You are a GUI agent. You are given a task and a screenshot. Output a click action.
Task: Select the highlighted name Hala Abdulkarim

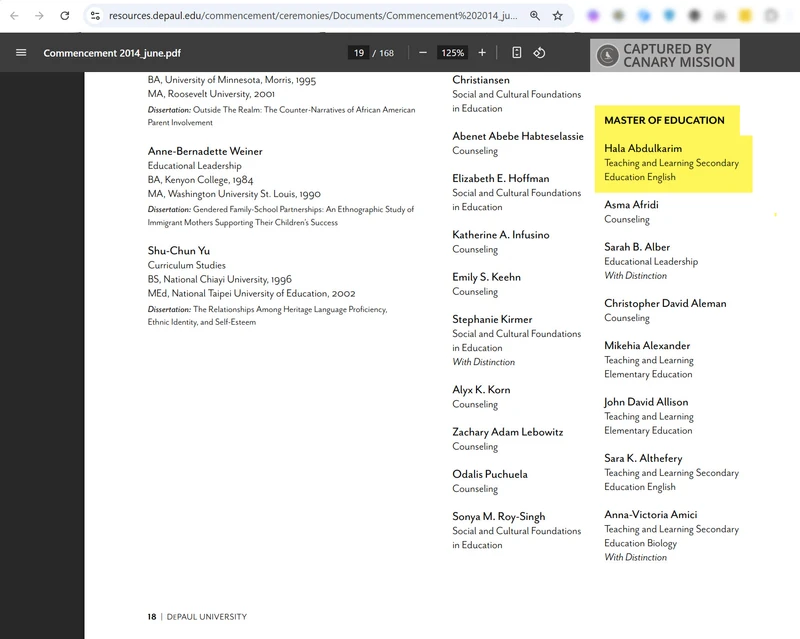point(643,149)
